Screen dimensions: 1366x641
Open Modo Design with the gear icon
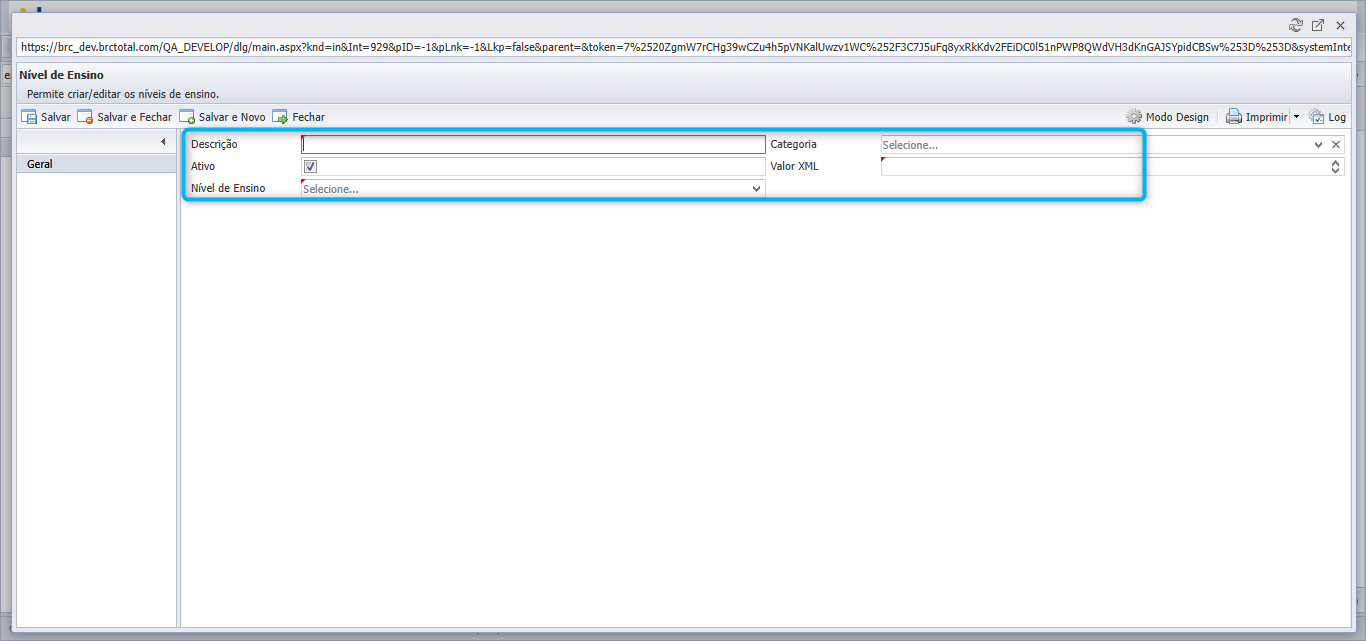[x=1167, y=117]
